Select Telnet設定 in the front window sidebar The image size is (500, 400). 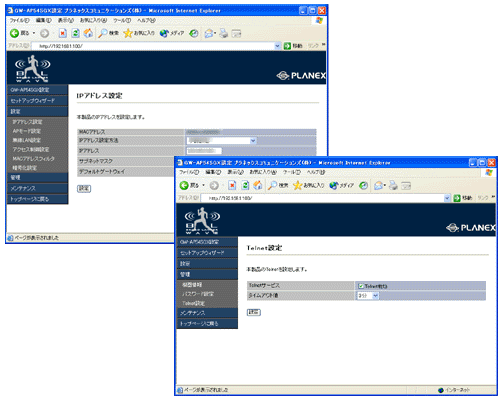coord(194,303)
